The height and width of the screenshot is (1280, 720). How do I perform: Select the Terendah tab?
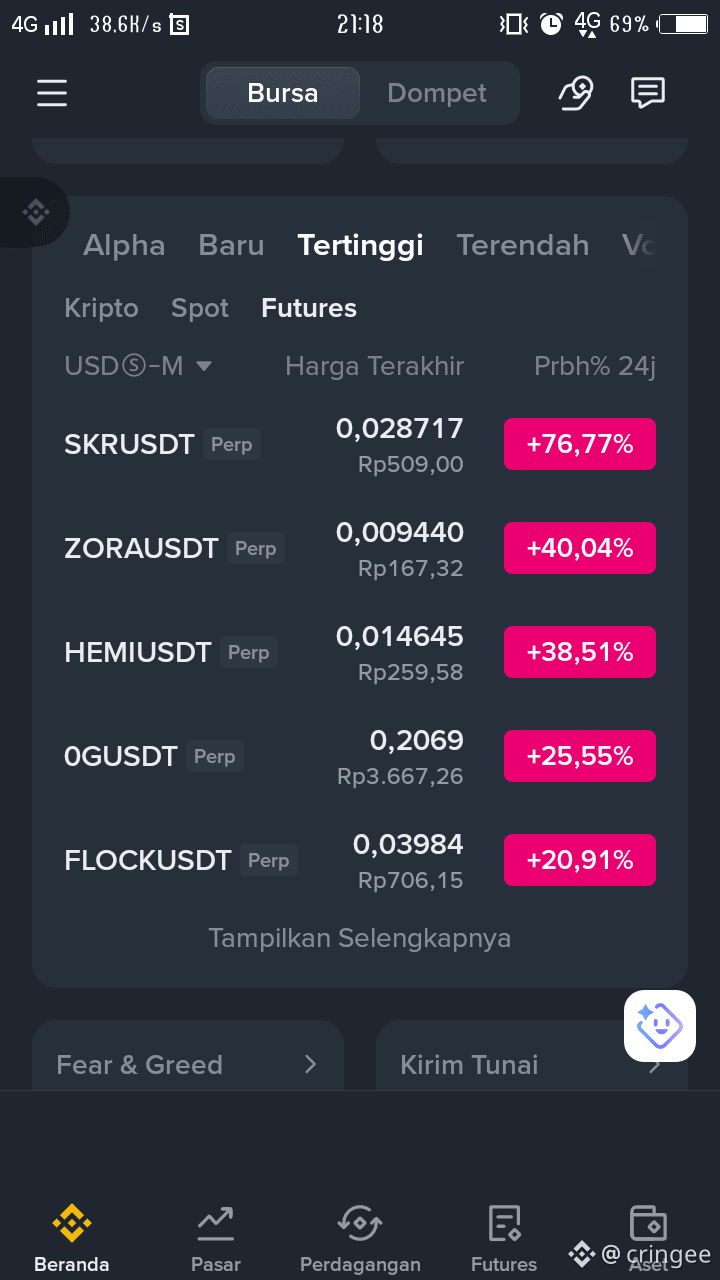523,245
